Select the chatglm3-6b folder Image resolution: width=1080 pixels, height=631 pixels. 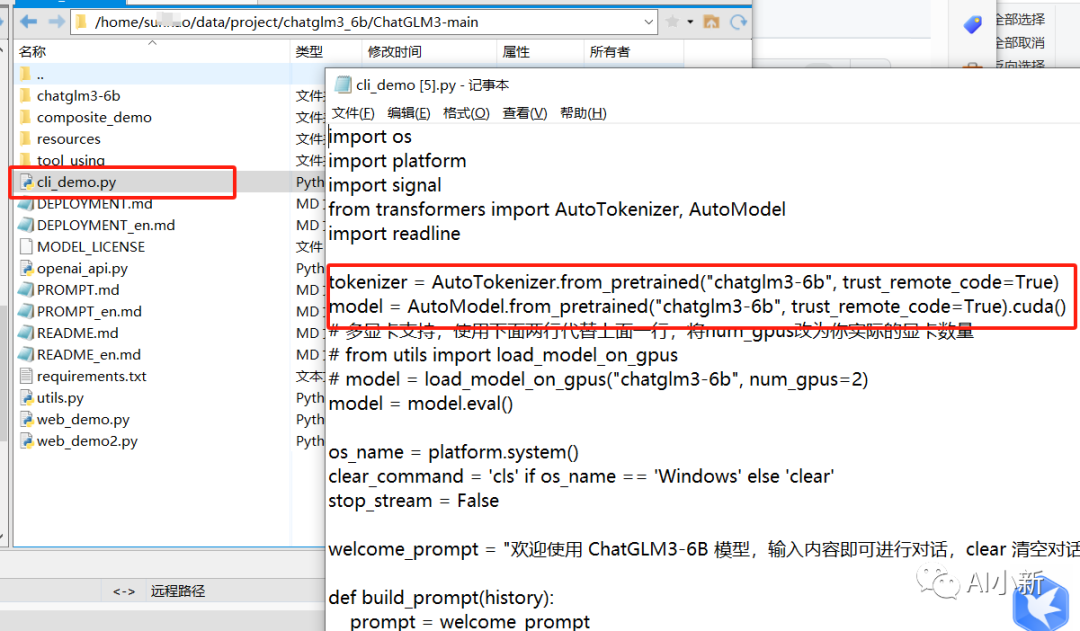point(78,96)
